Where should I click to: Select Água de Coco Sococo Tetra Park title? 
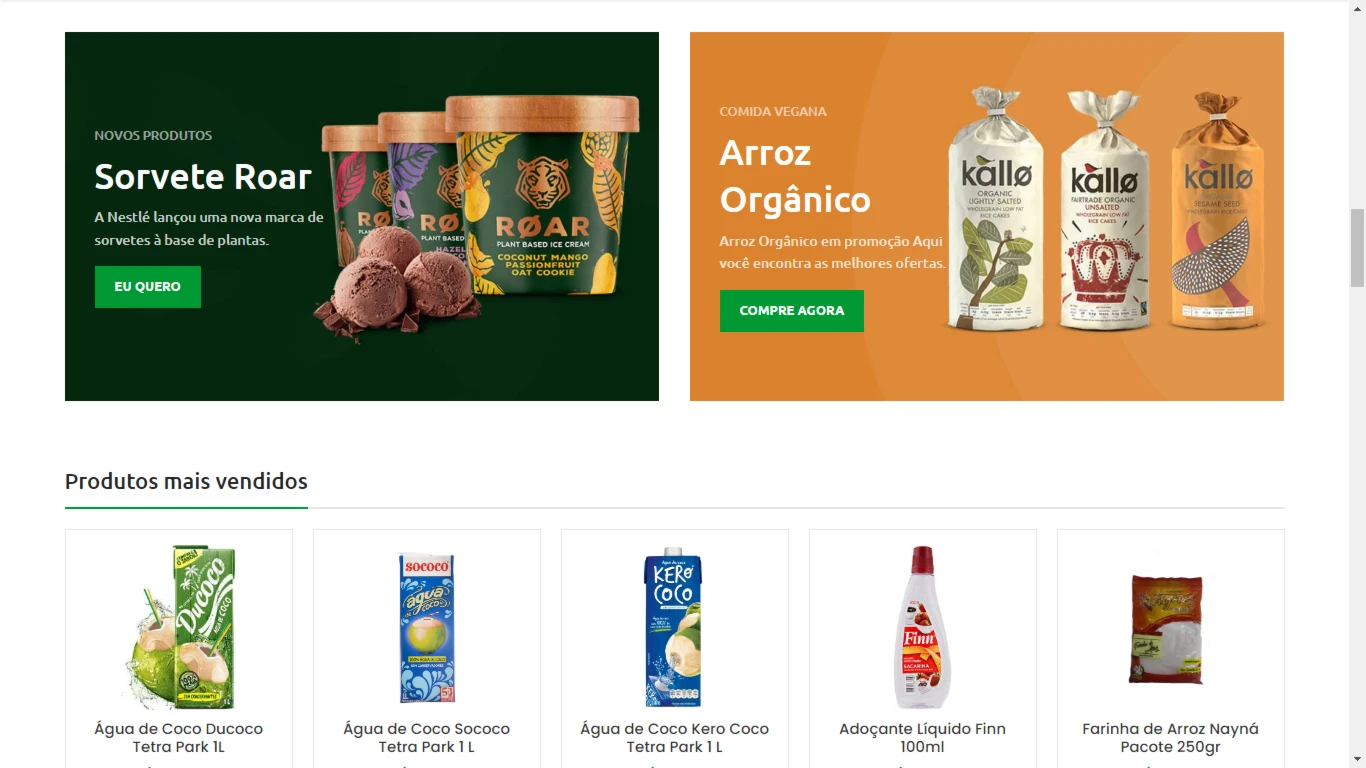click(x=427, y=738)
